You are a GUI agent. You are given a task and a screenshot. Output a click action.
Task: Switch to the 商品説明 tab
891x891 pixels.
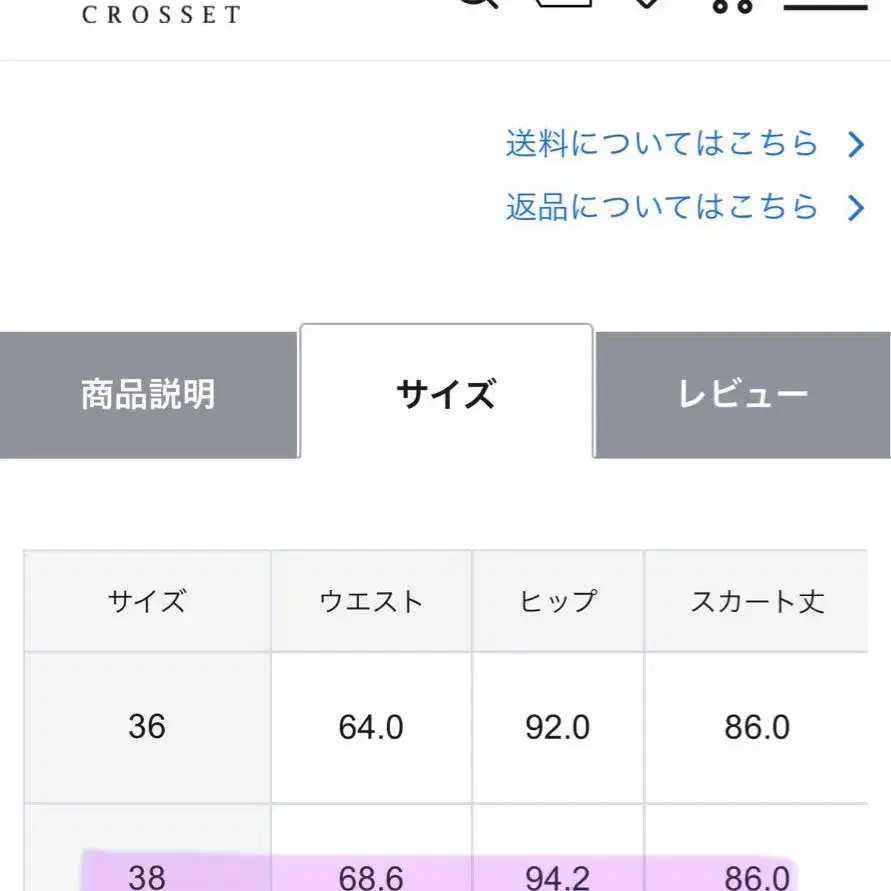(x=148, y=395)
